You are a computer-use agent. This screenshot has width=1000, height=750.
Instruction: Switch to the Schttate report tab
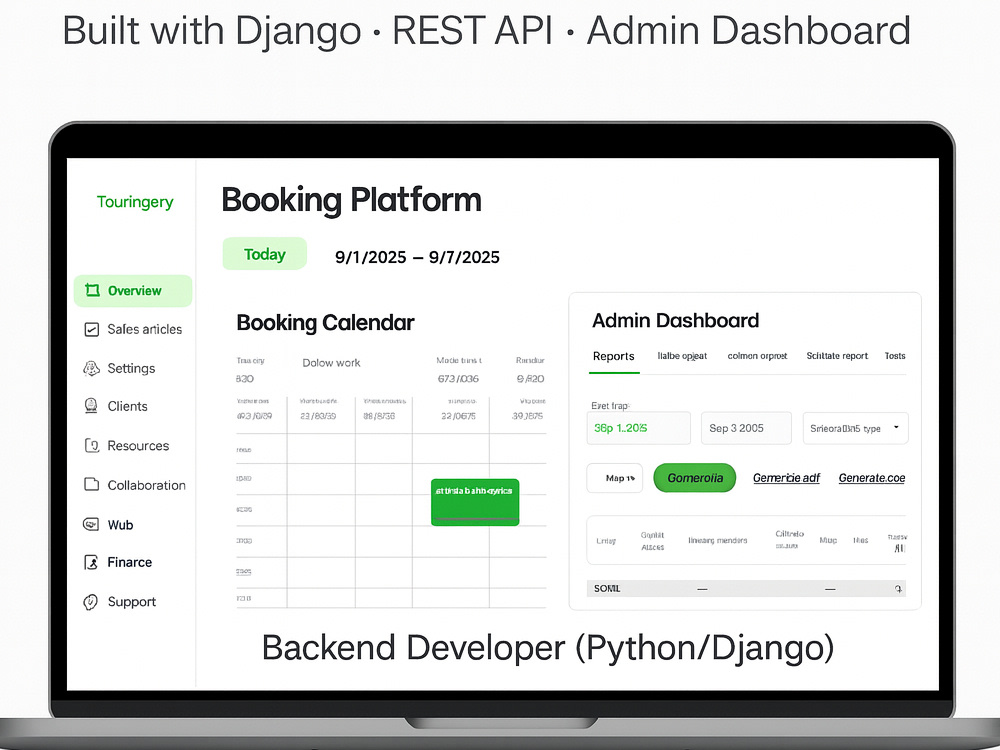[x=837, y=356]
